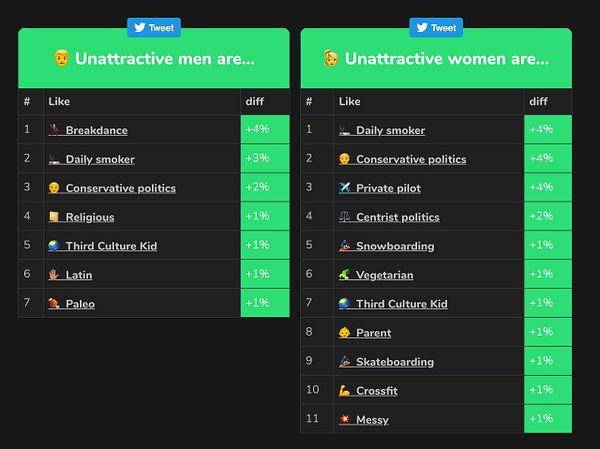Open the Latin link
This screenshot has width=600, height=449.
(x=79, y=276)
